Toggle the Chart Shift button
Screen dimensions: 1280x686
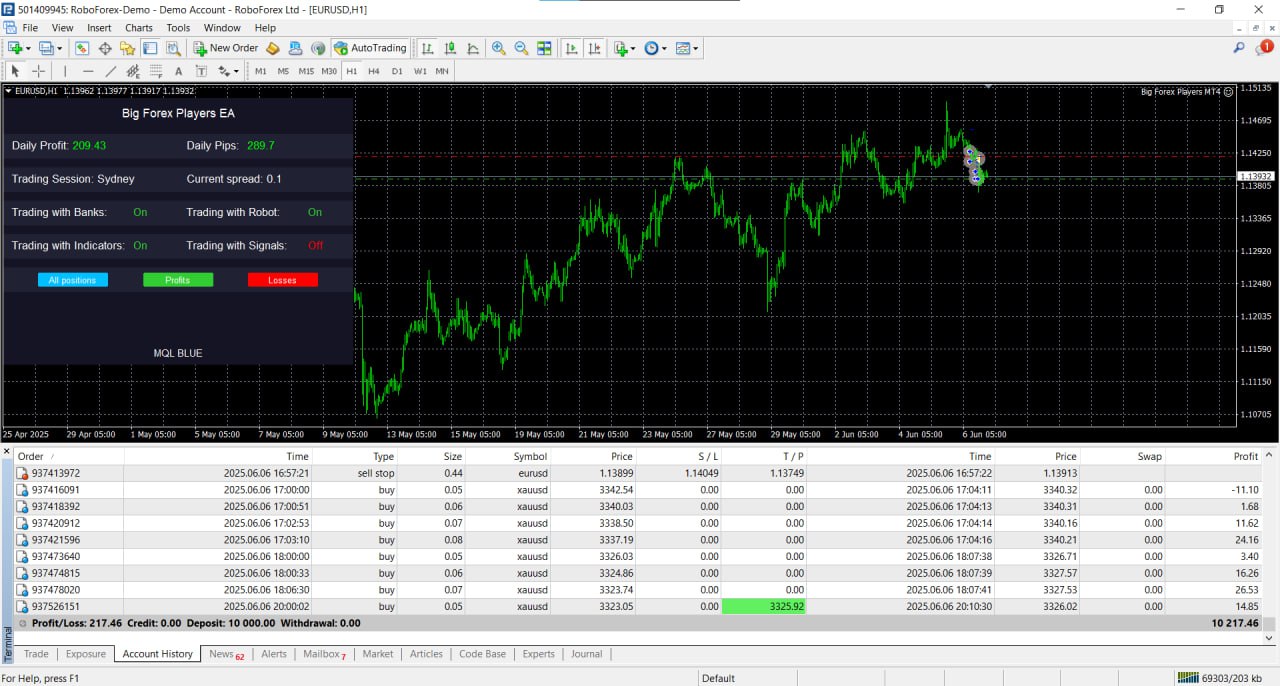(x=595, y=48)
